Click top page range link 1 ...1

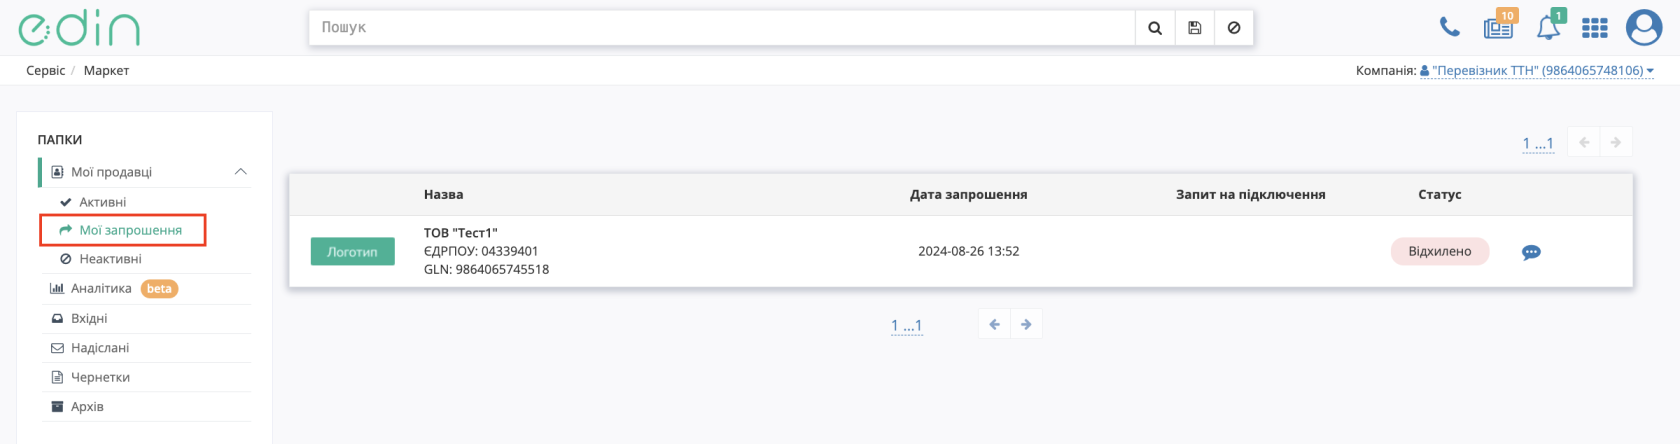(x=1538, y=144)
